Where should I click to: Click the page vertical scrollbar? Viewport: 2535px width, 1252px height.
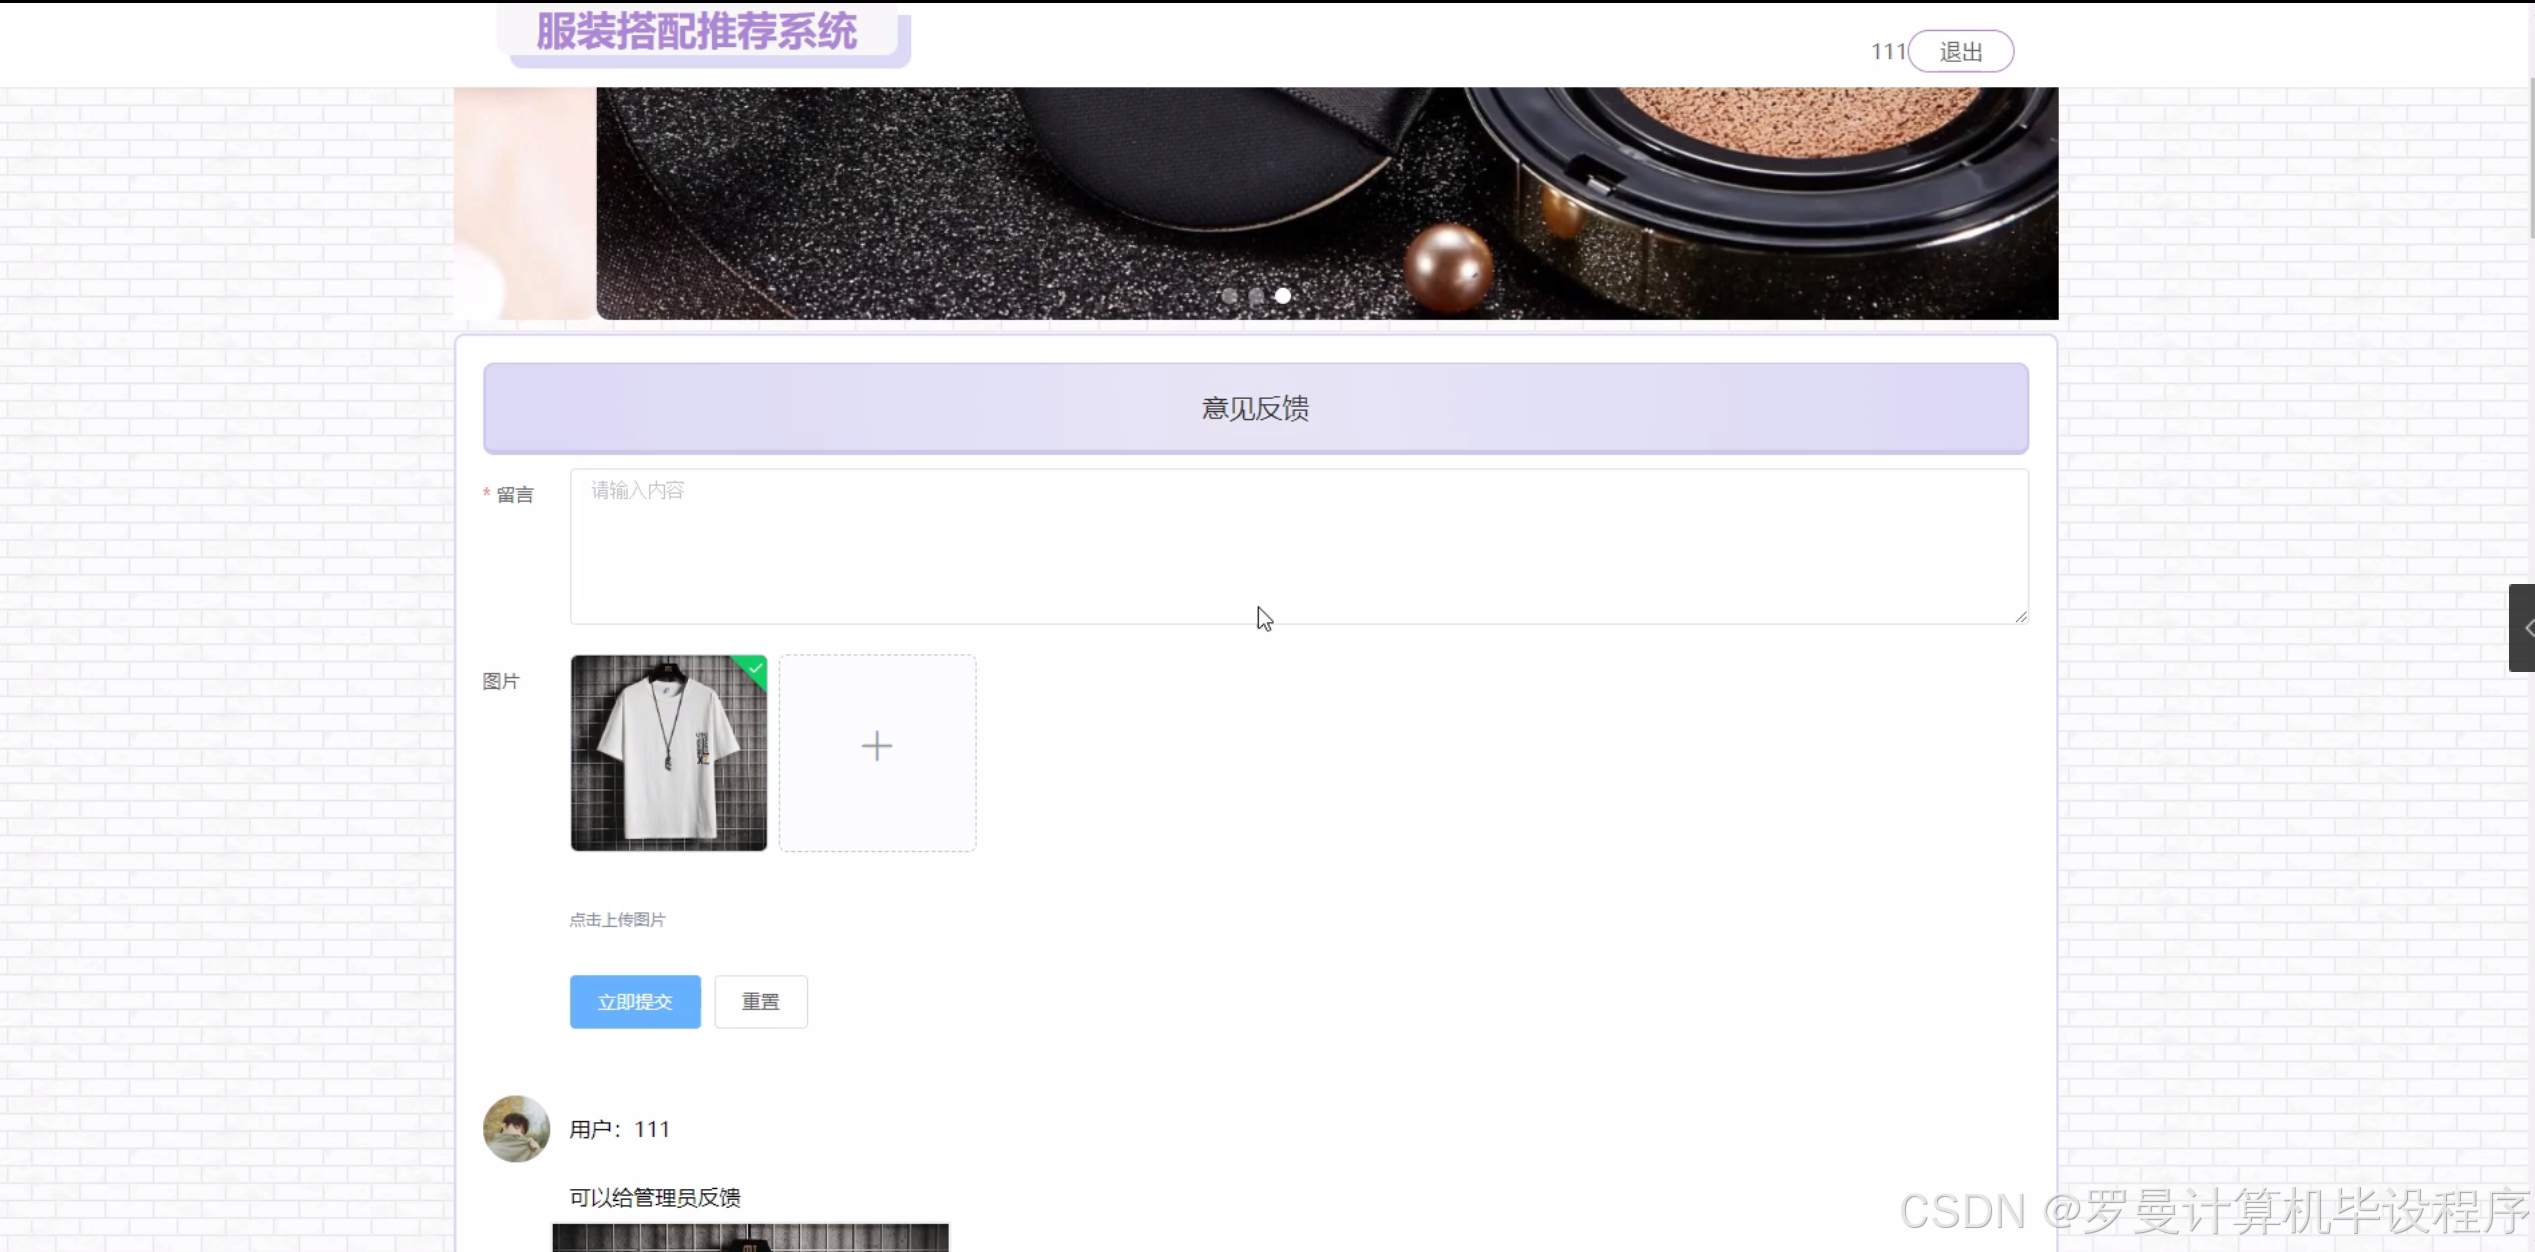click(2530, 160)
